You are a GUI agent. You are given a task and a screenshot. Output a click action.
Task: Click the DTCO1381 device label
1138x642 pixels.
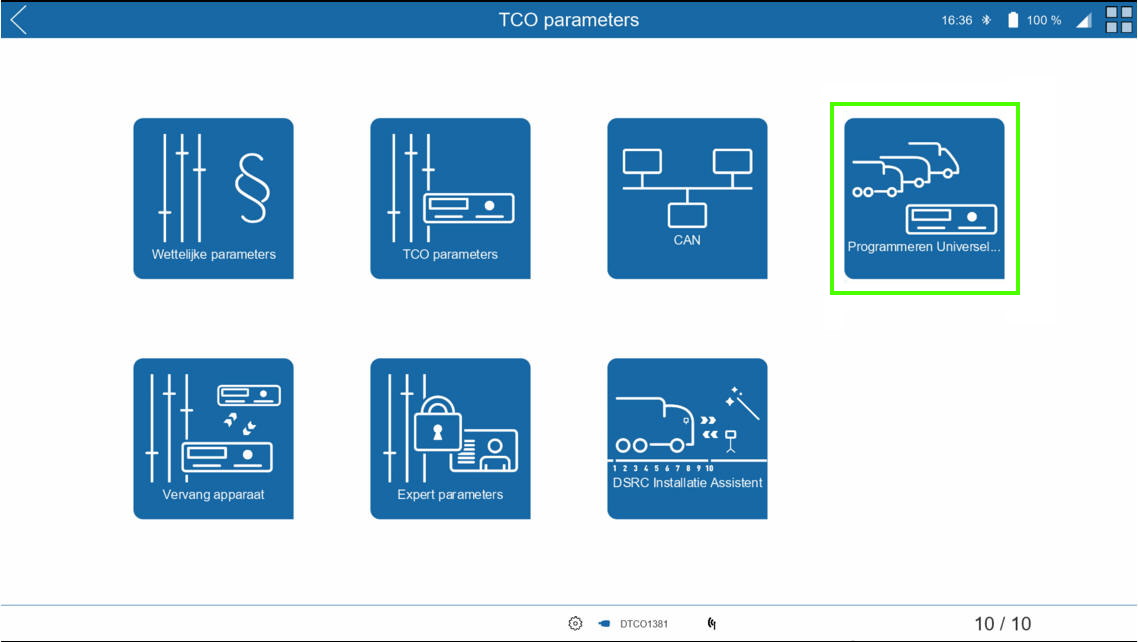click(x=644, y=624)
